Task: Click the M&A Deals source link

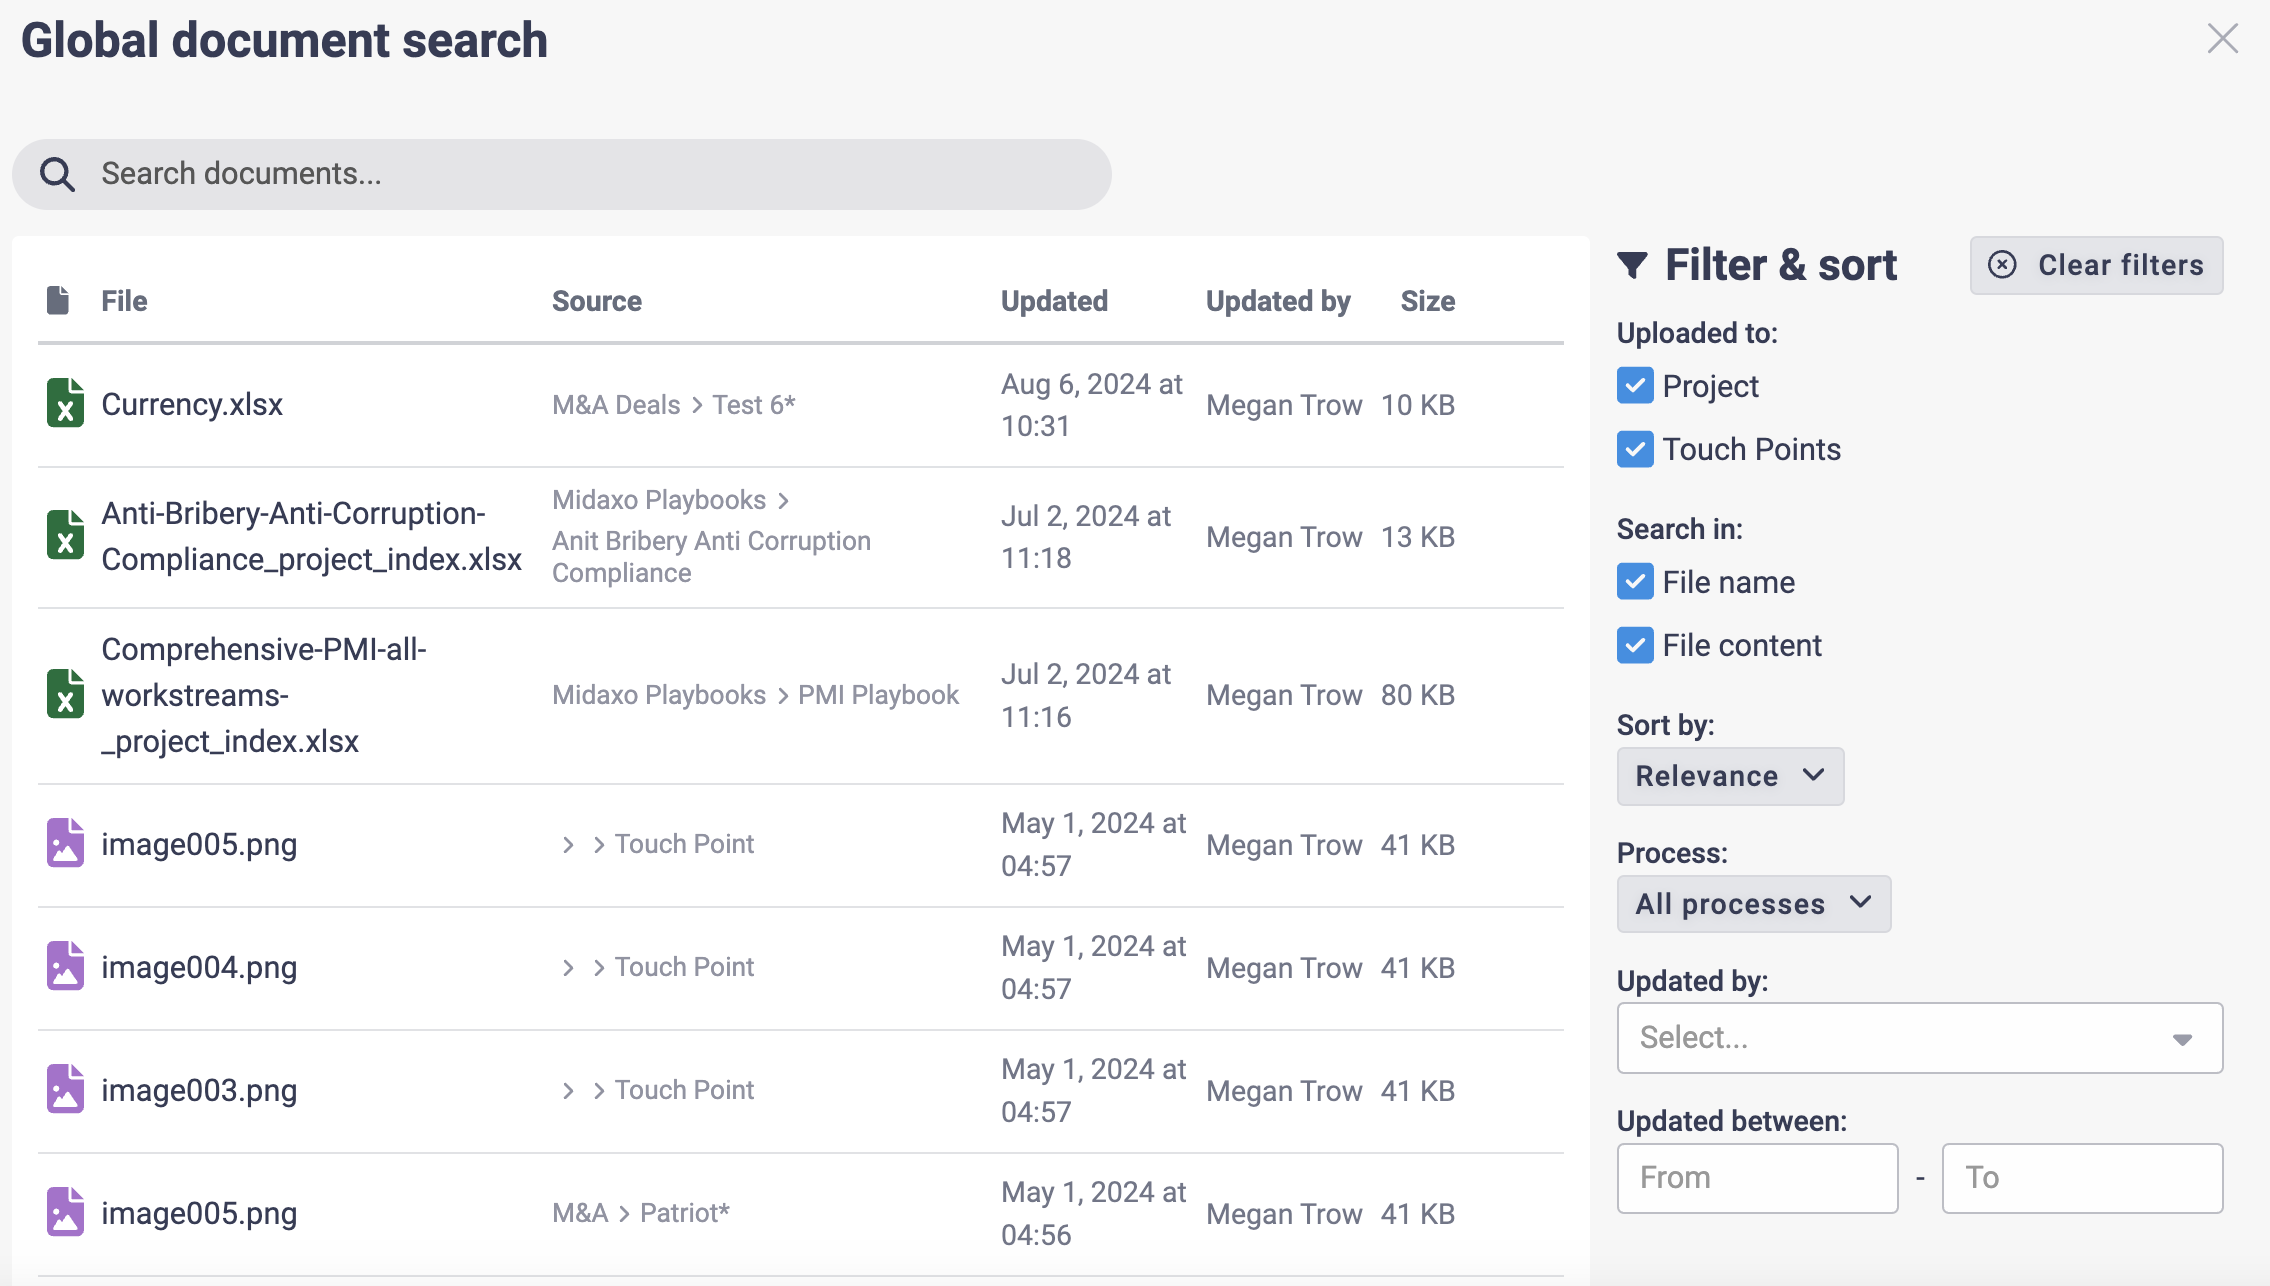Action: (x=616, y=405)
